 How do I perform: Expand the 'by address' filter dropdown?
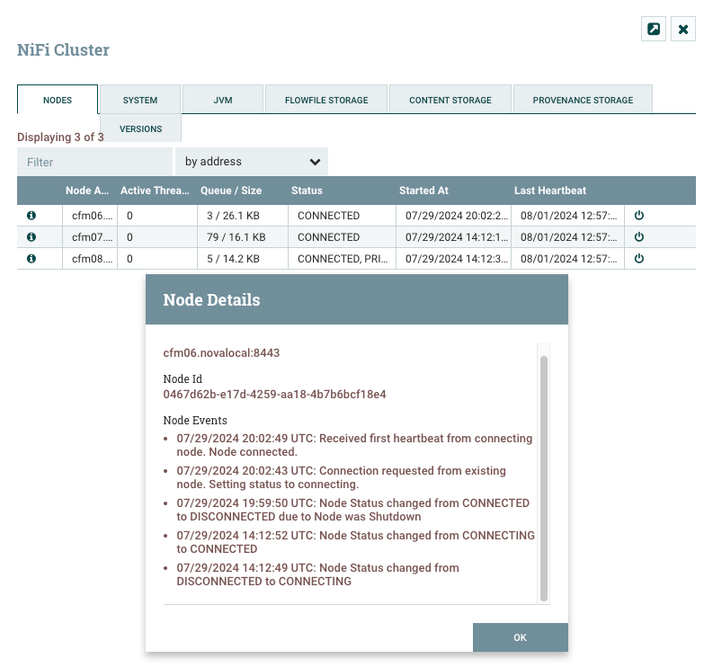[x=251, y=162]
